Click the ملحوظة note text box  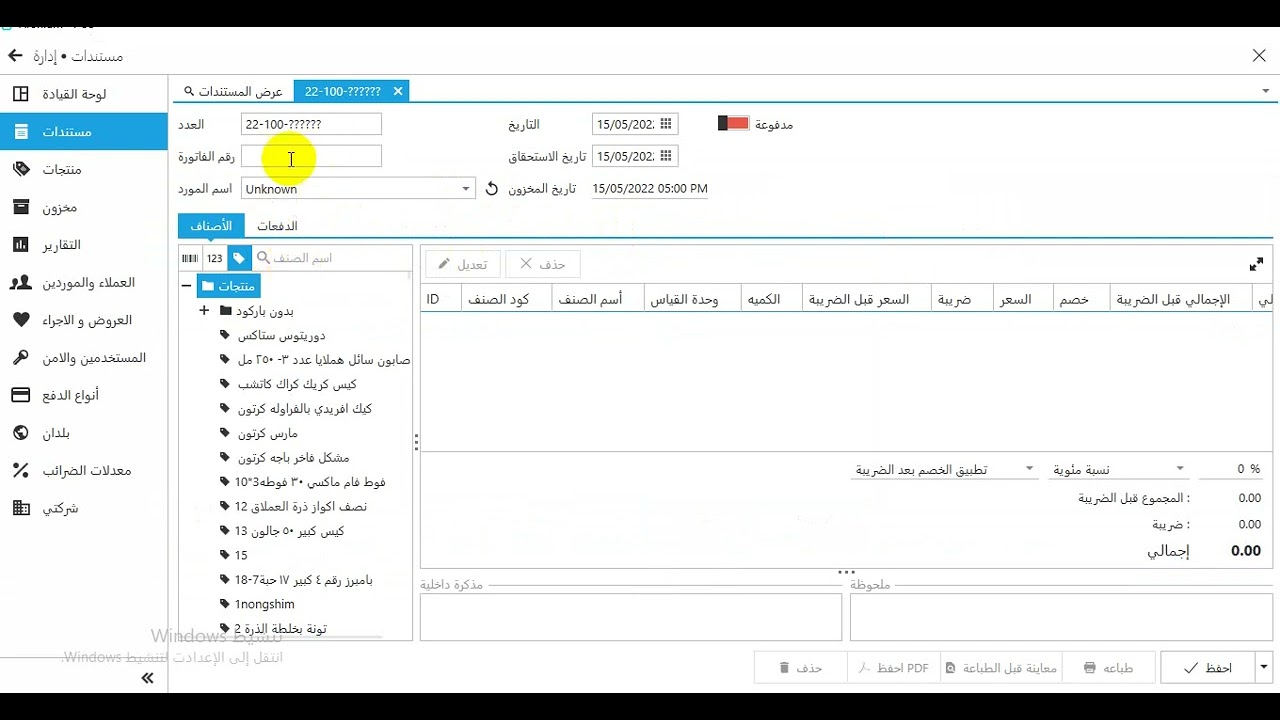[1061, 617]
